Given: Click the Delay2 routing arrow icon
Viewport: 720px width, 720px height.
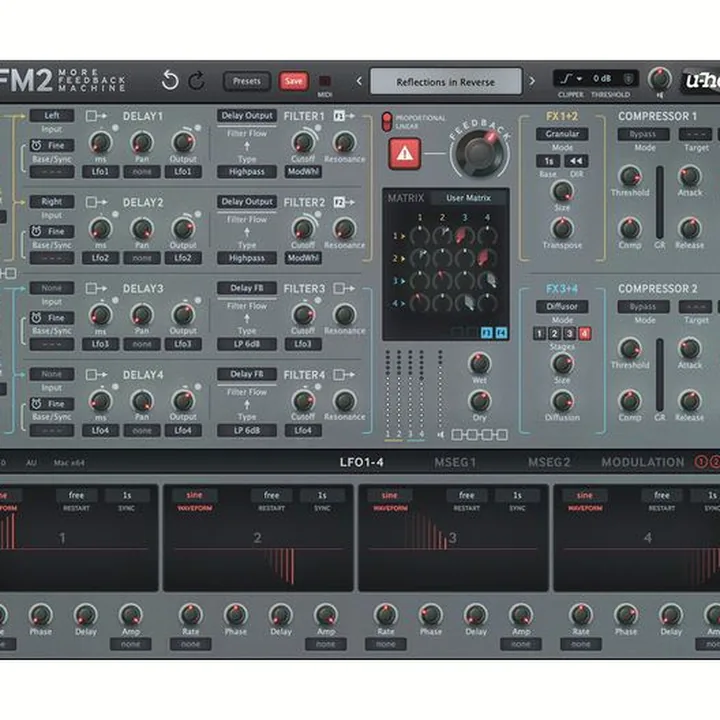Looking at the screenshot, I should pos(96,202).
